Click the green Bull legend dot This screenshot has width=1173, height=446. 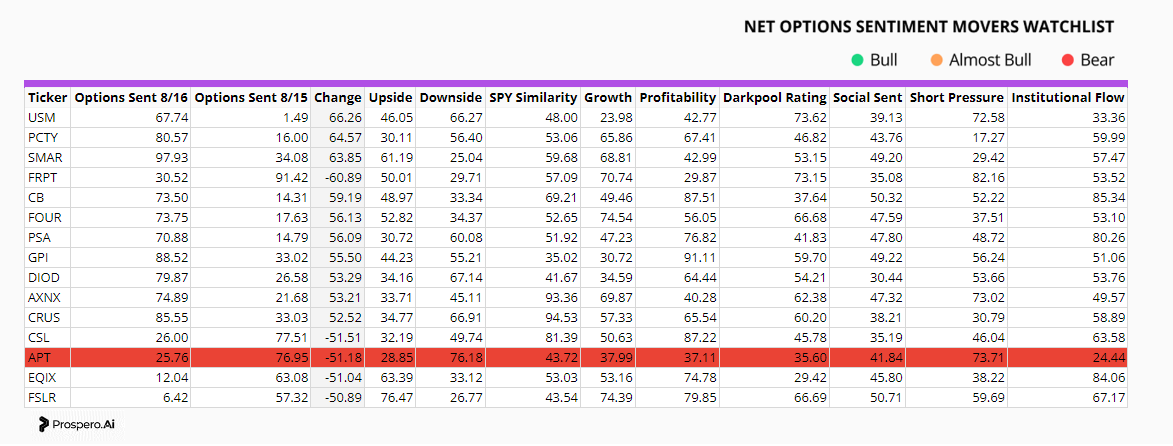[857, 61]
